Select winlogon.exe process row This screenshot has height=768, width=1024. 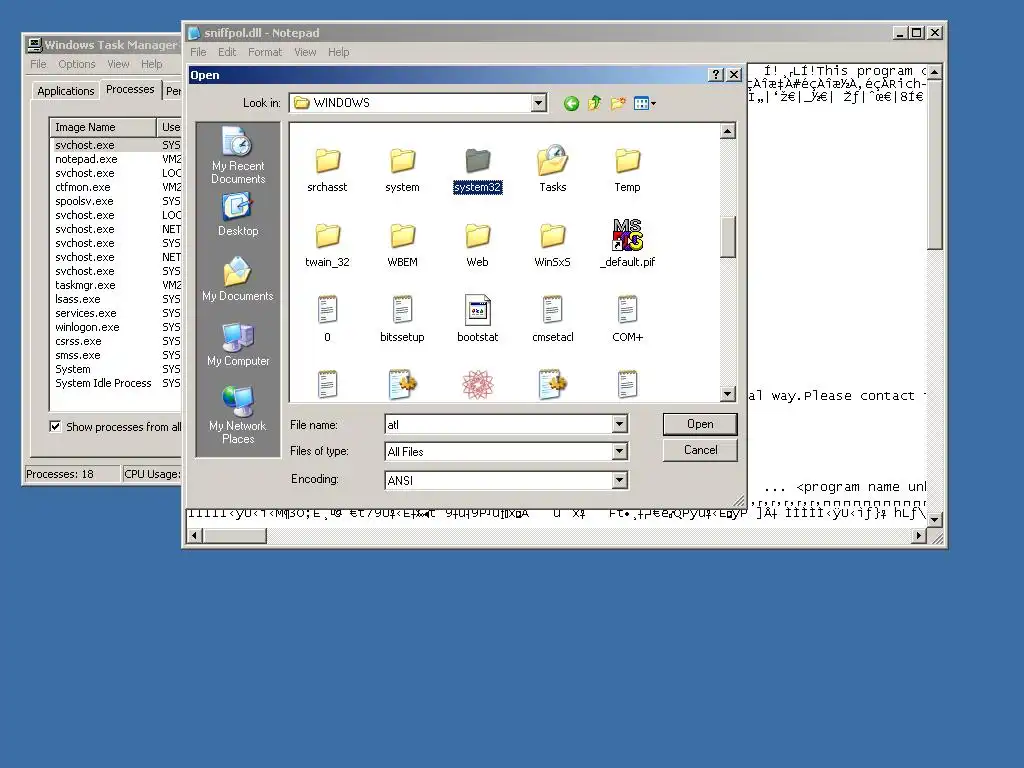click(x=87, y=327)
